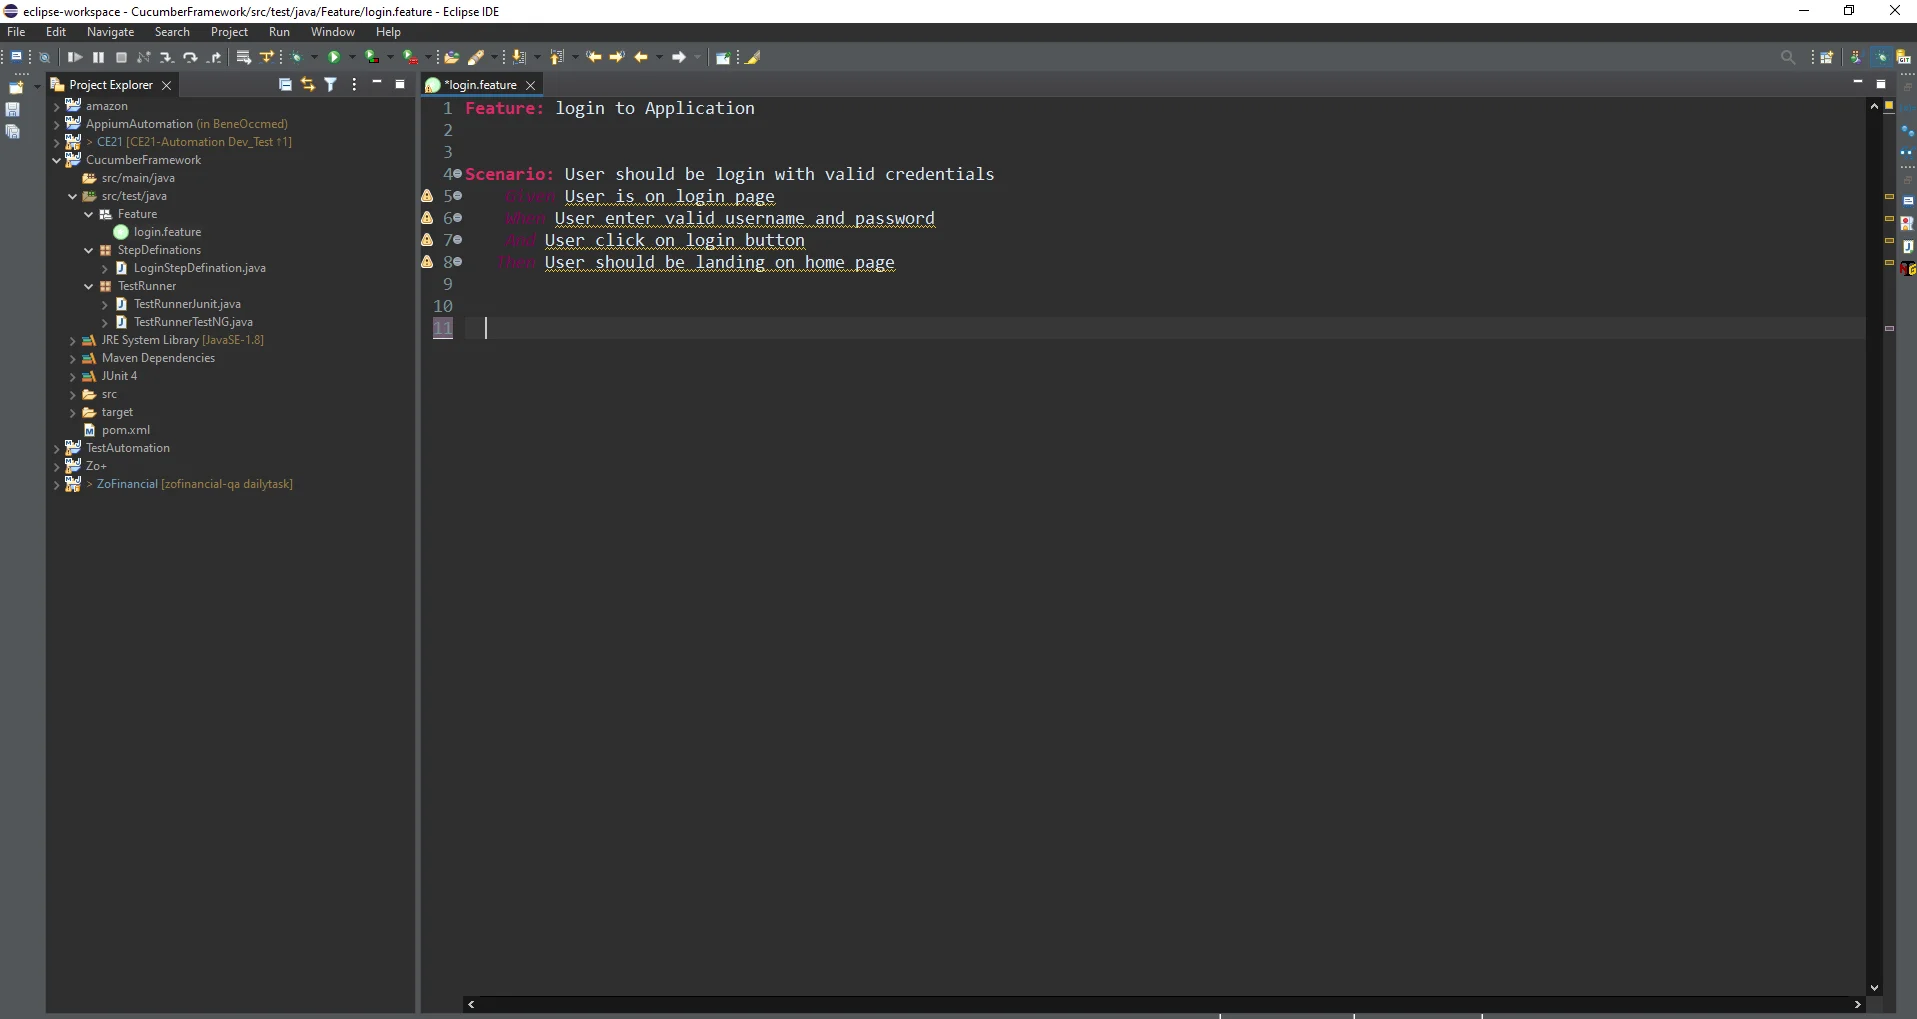1917x1019 pixels.
Task: Enable the Project Explorer filter
Action: [330, 85]
